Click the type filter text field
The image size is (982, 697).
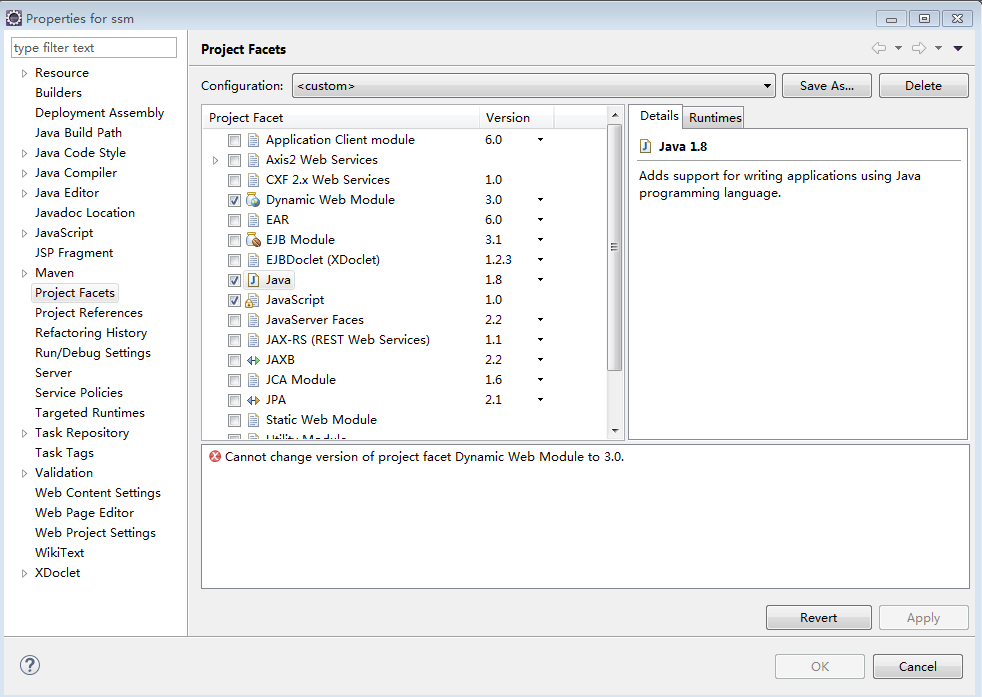pyautogui.click(x=93, y=48)
